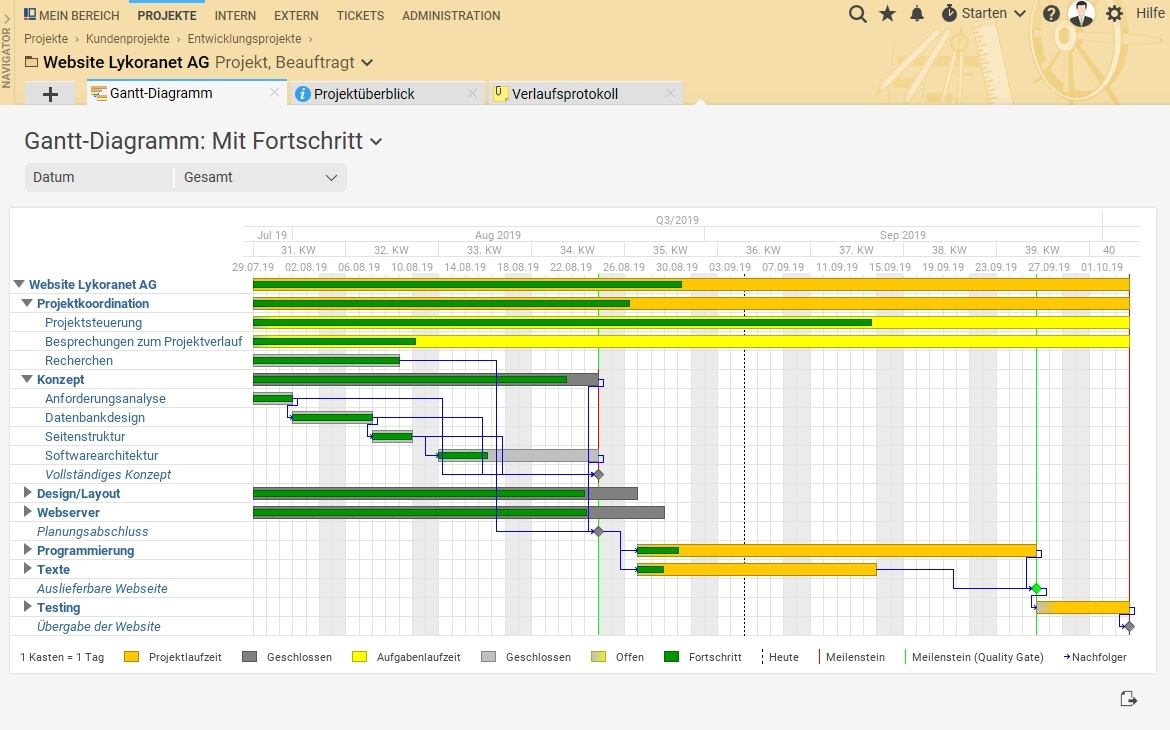Add a new tab with plus button

coord(51,94)
